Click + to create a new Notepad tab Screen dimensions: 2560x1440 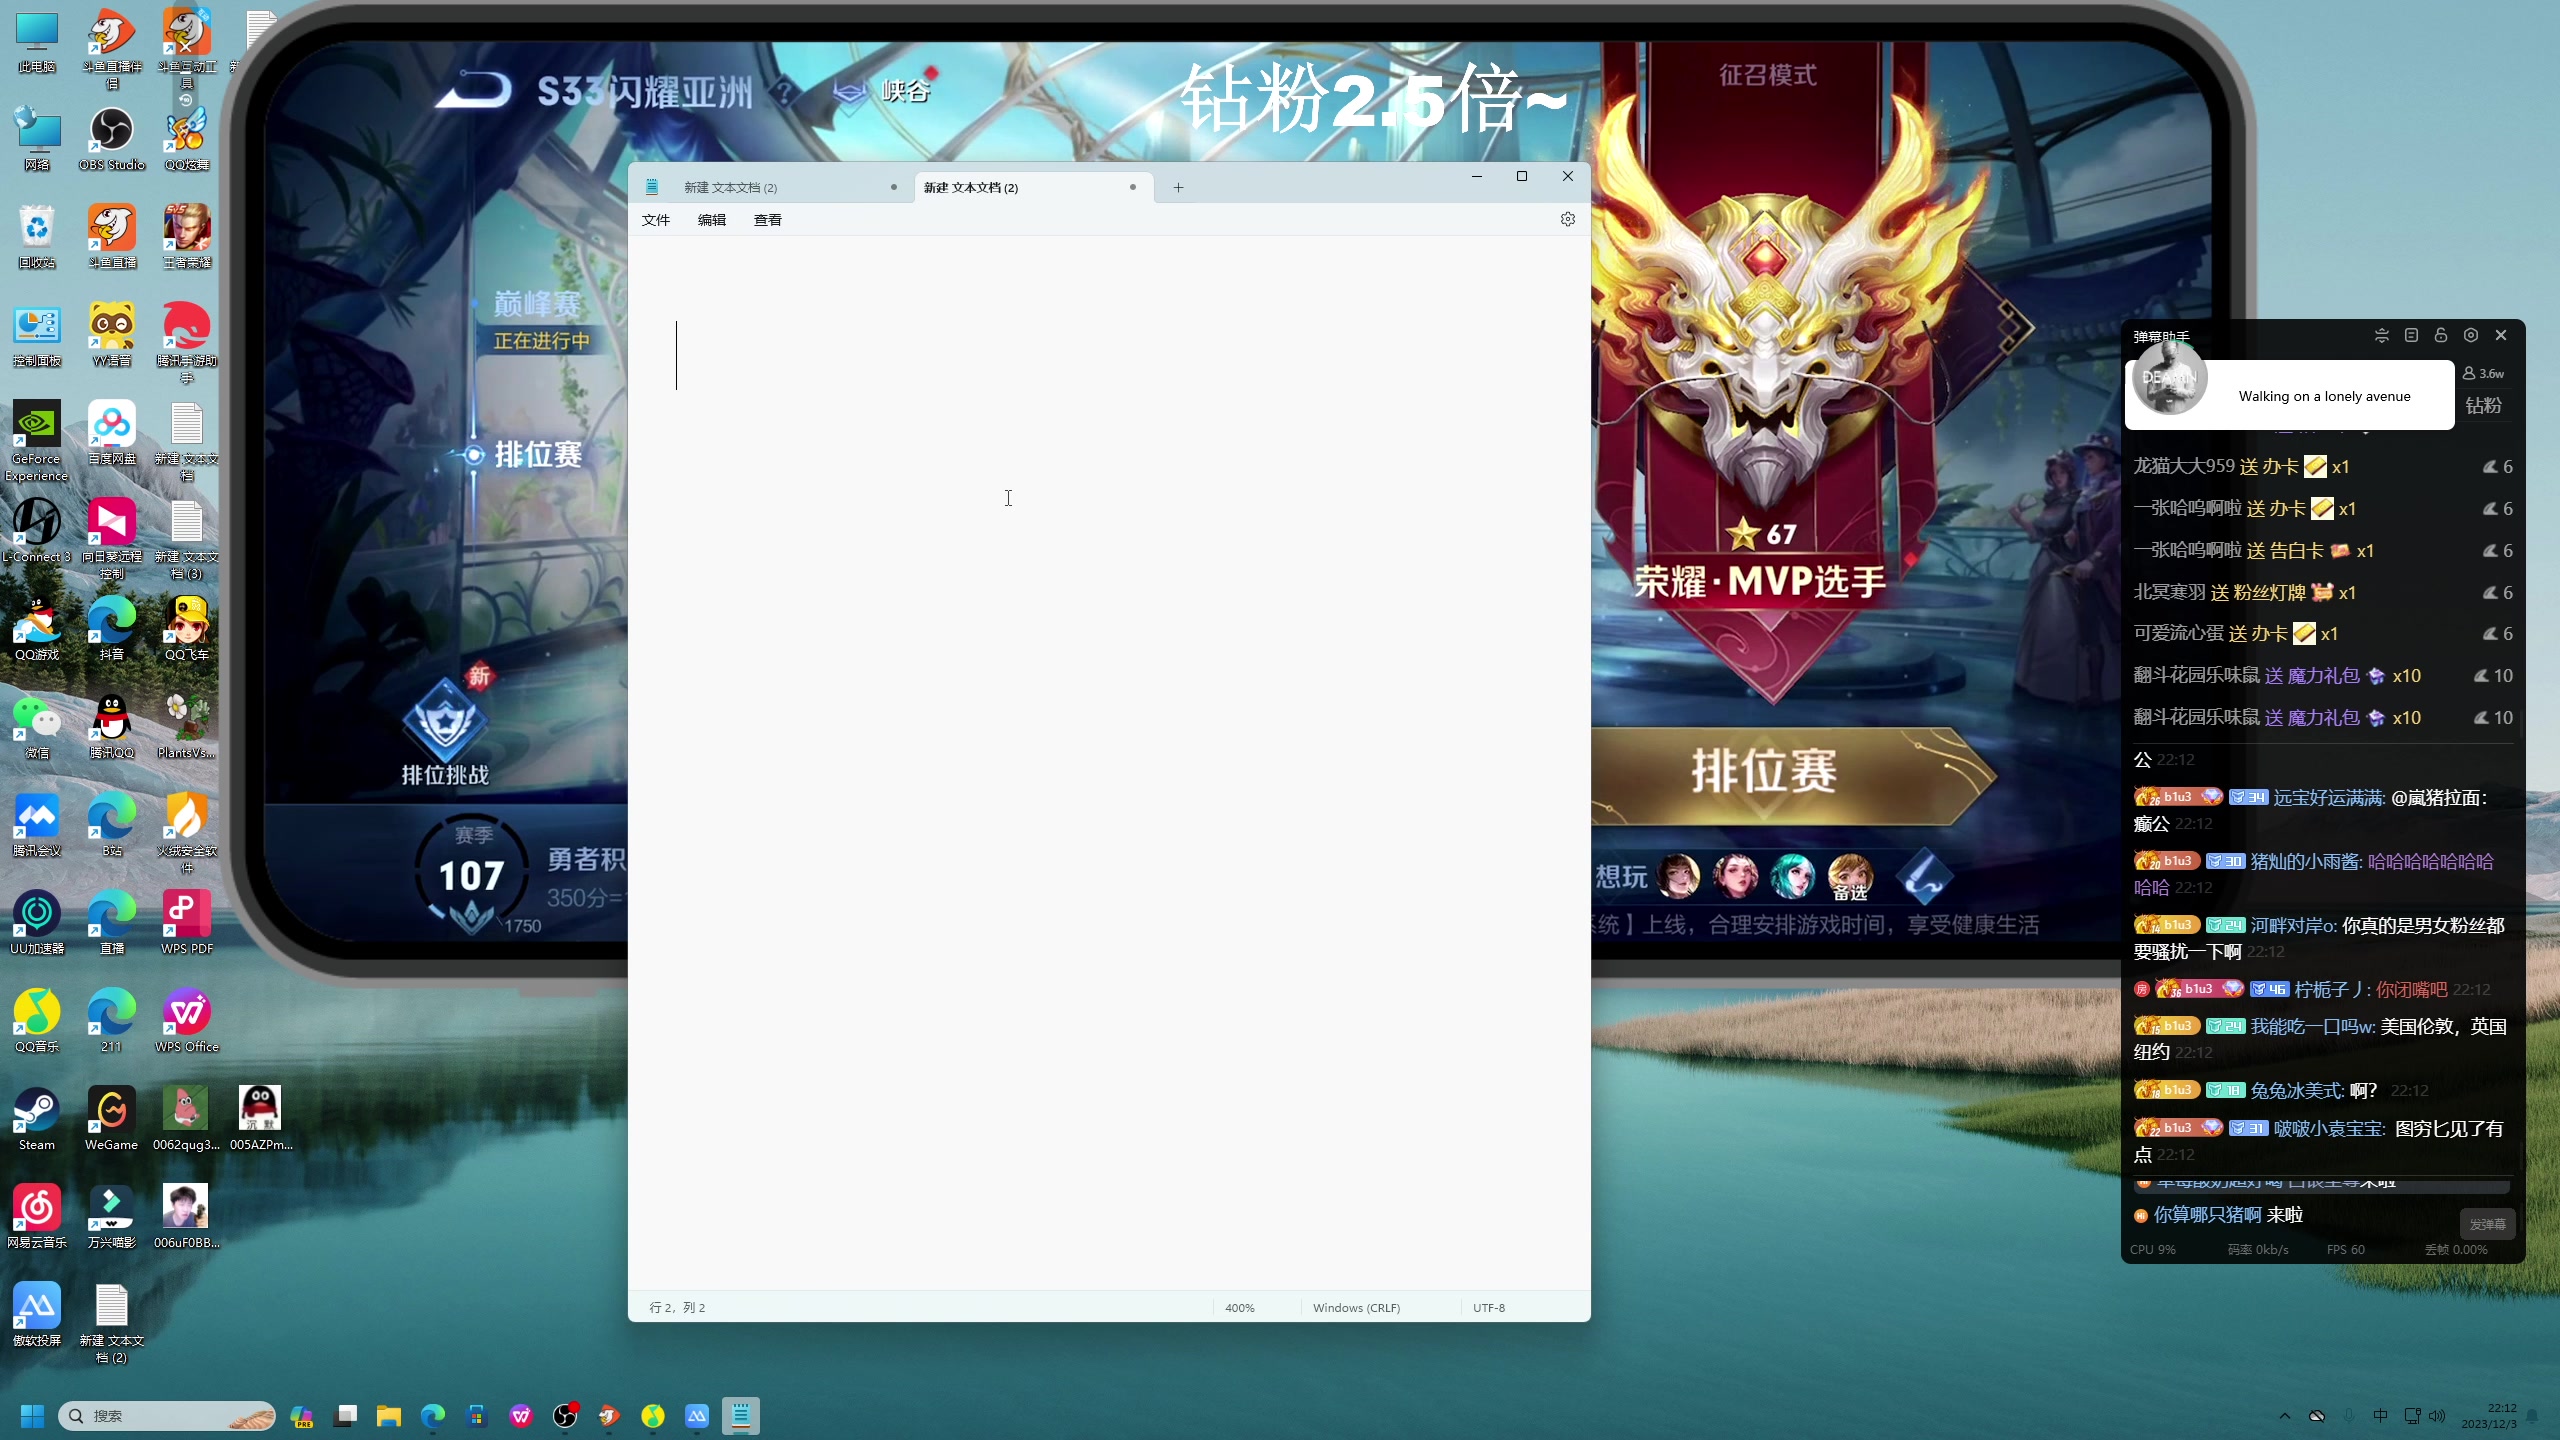pos(1177,187)
